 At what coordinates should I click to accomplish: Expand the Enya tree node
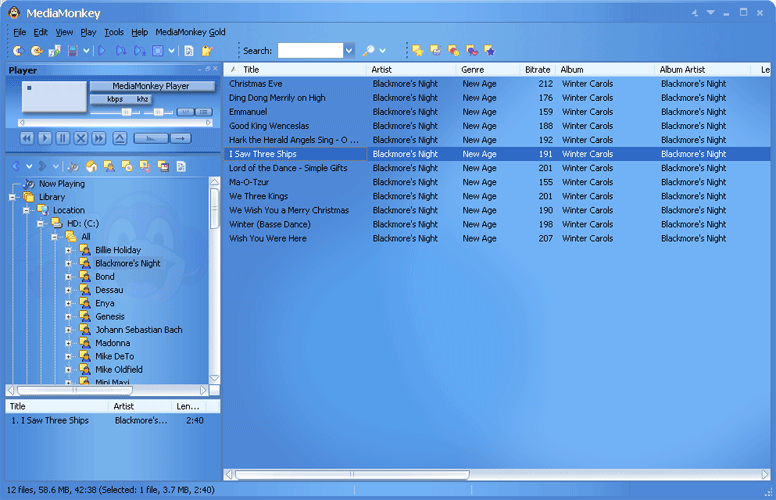coord(68,303)
